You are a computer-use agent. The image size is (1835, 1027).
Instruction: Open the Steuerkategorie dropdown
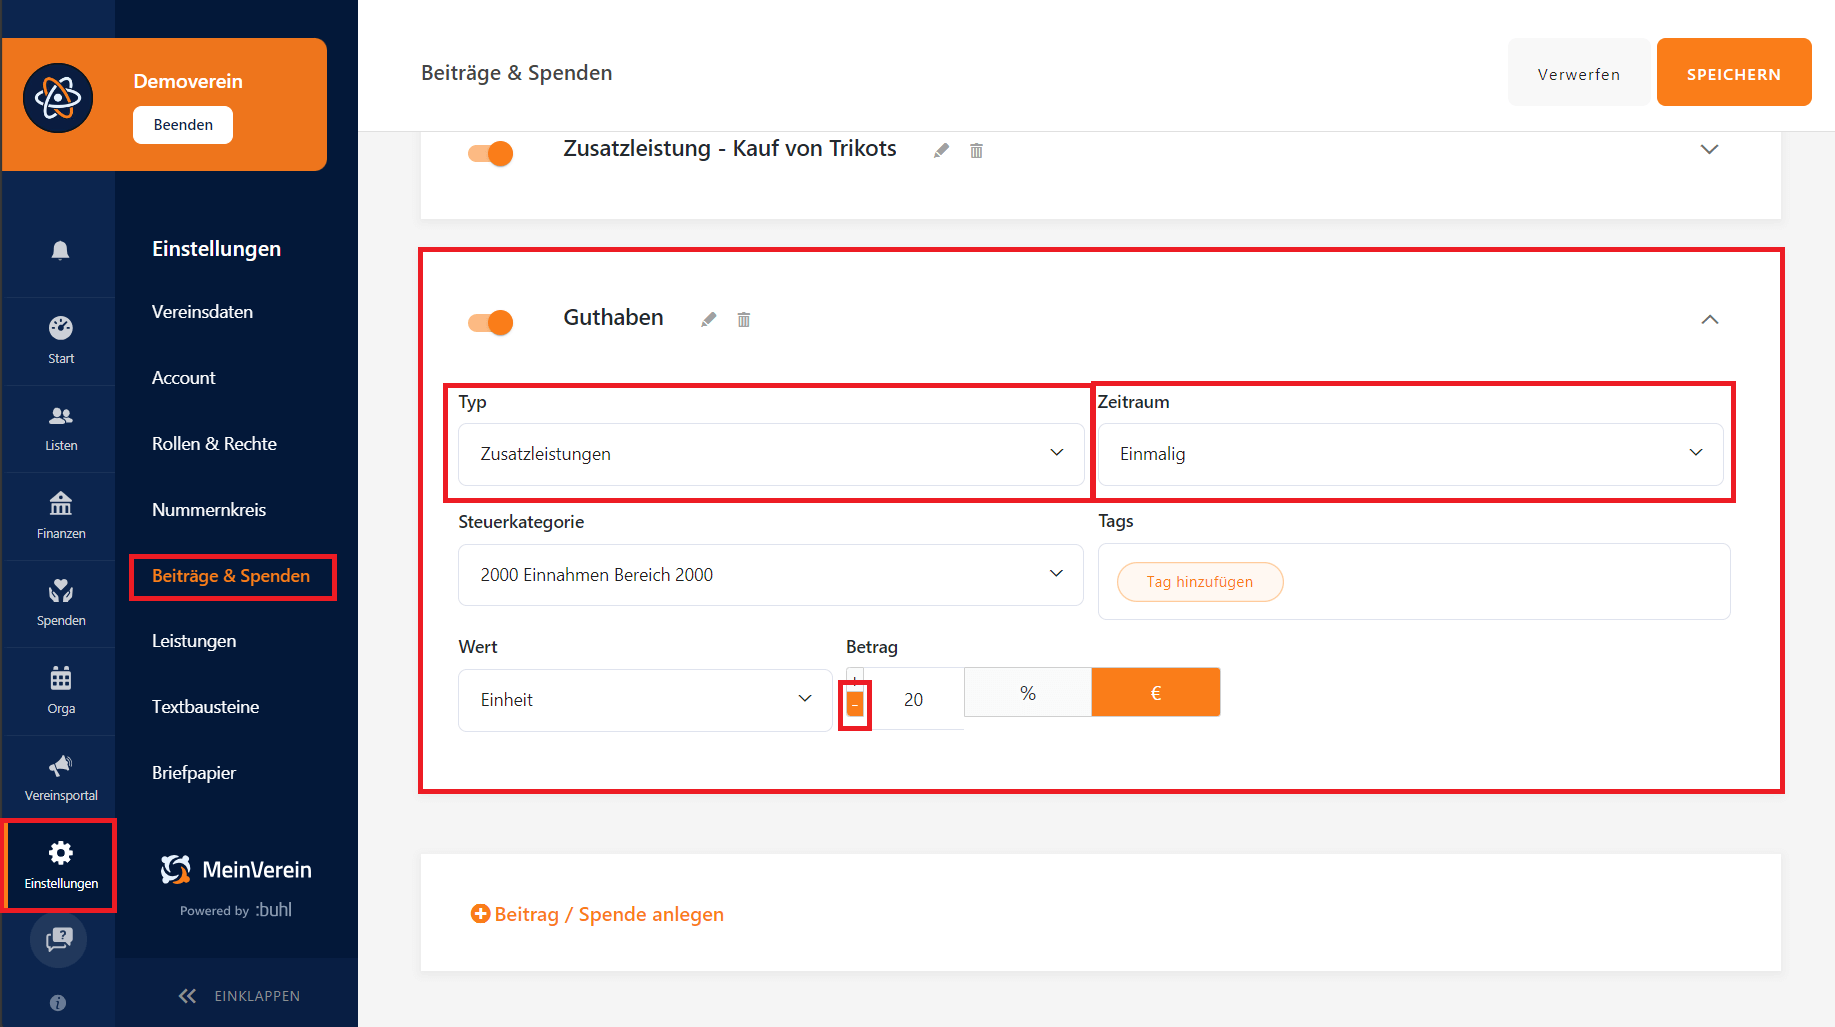(x=771, y=575)
